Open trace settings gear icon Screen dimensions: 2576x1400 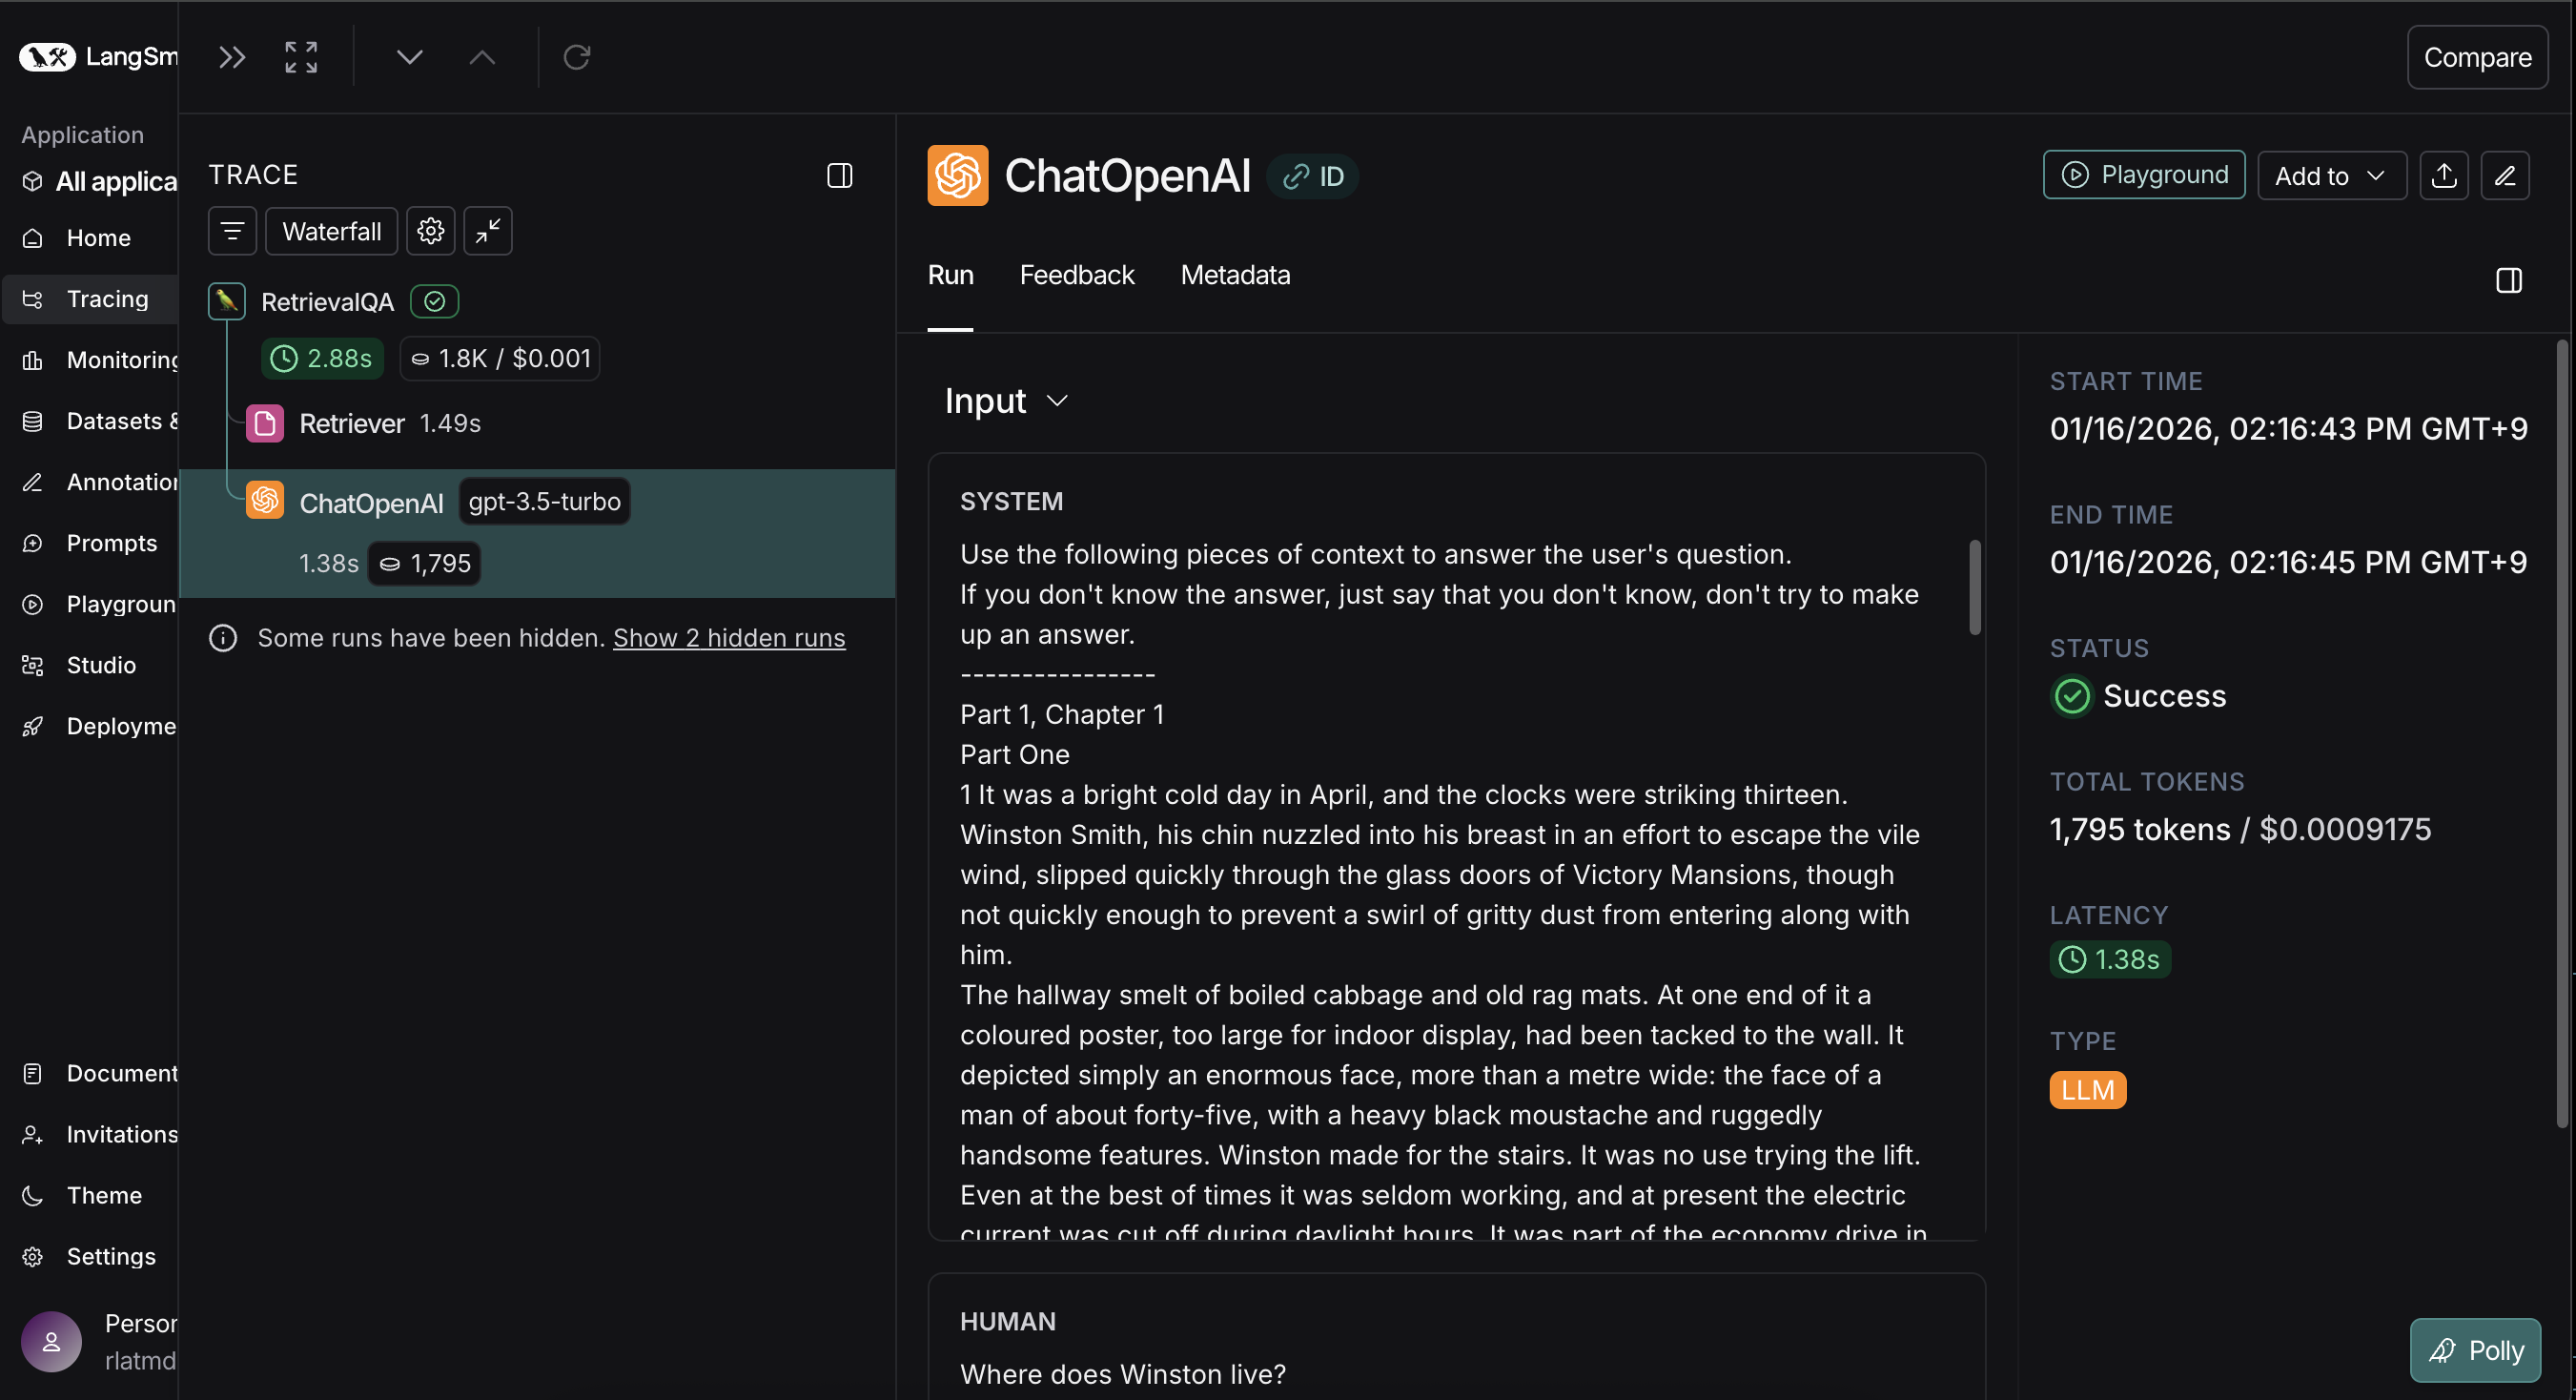coord(431,231)
